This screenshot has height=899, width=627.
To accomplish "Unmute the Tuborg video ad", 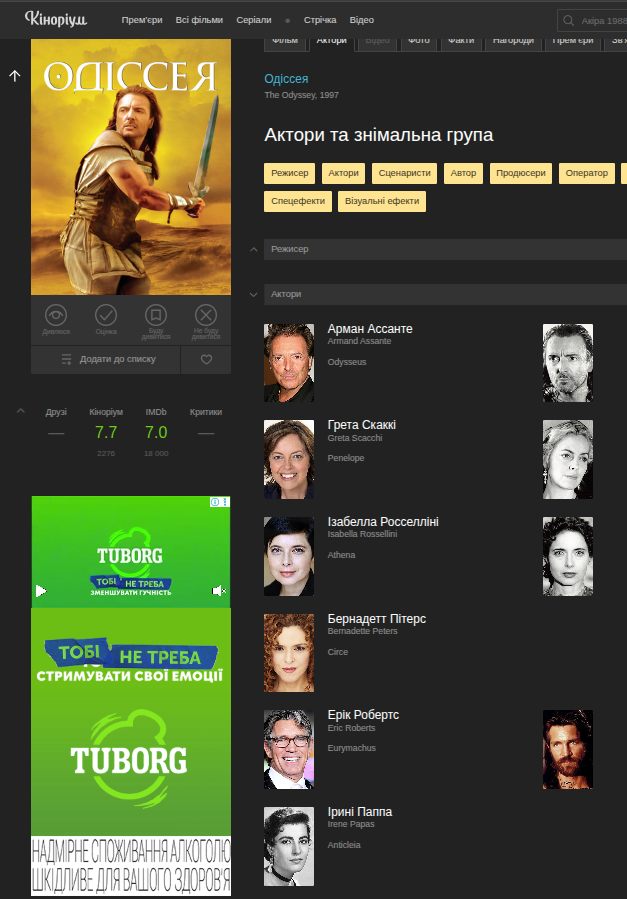I will (x=219, y=591).
